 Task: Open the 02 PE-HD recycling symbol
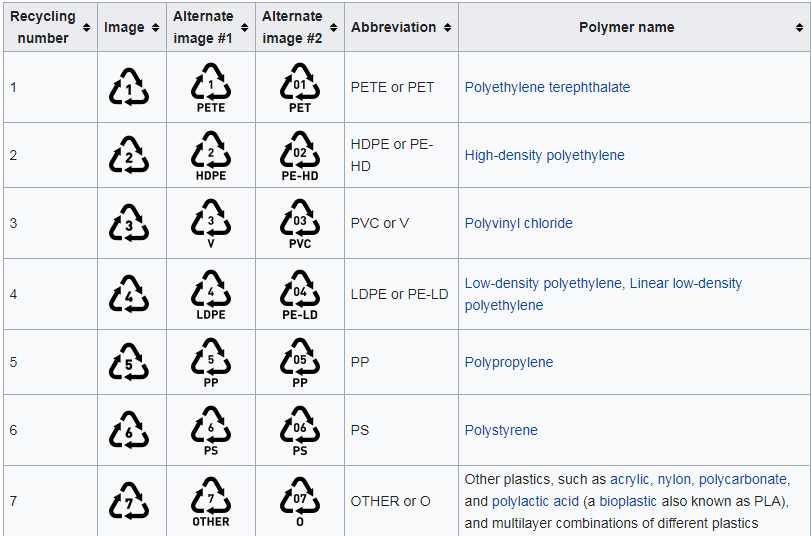[300, 156]
